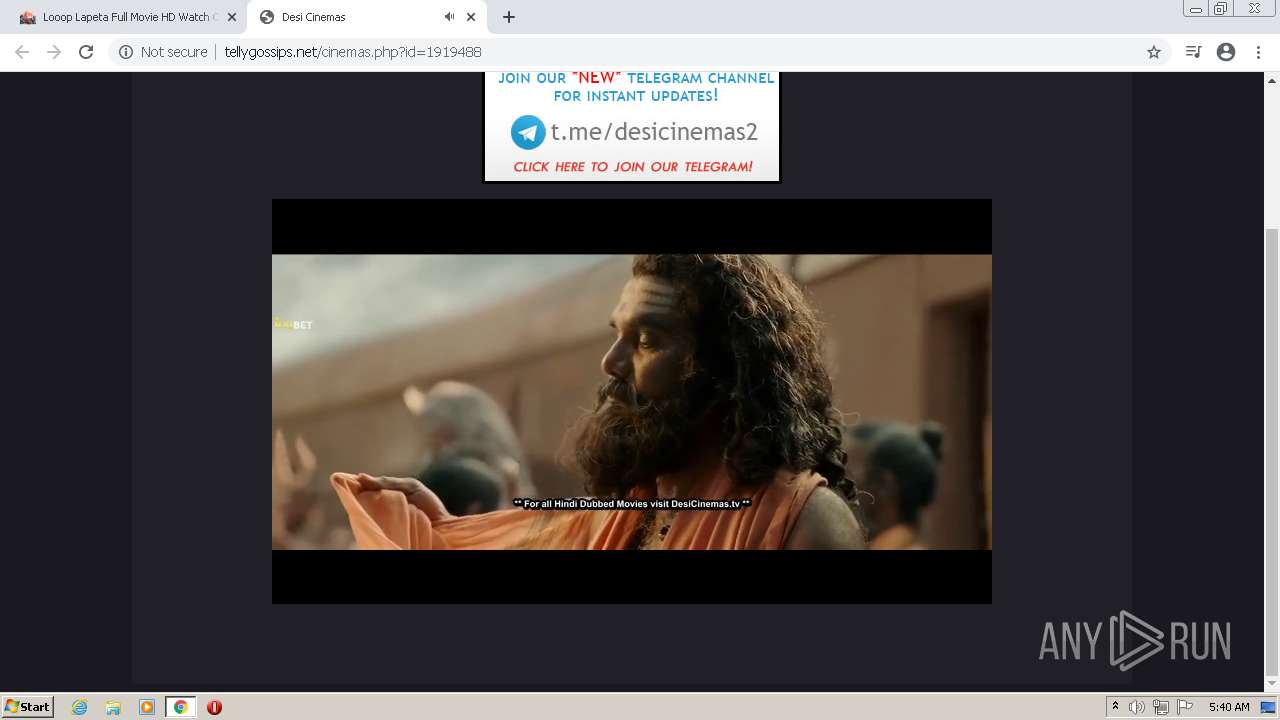Click the video player to pause playback
Viewport: 1280px width, 720px height.
[x=632, y=401]
